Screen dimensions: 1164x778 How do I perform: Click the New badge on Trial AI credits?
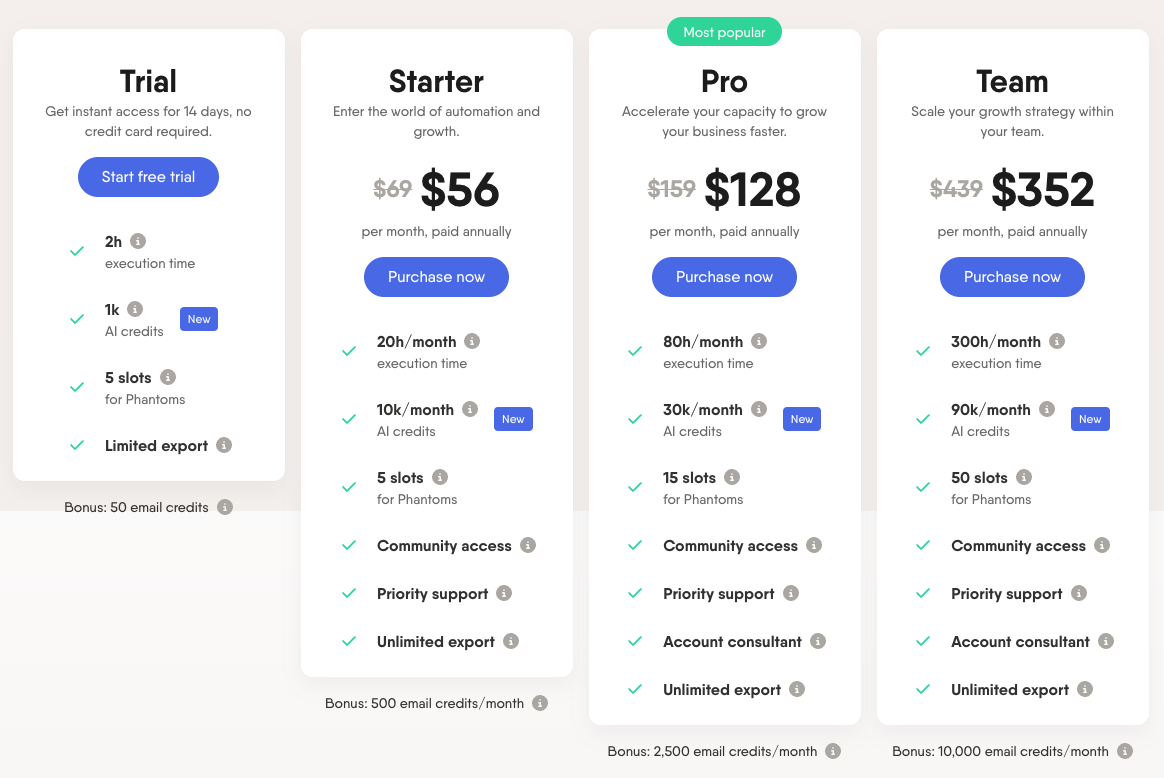tap(199, 319)
